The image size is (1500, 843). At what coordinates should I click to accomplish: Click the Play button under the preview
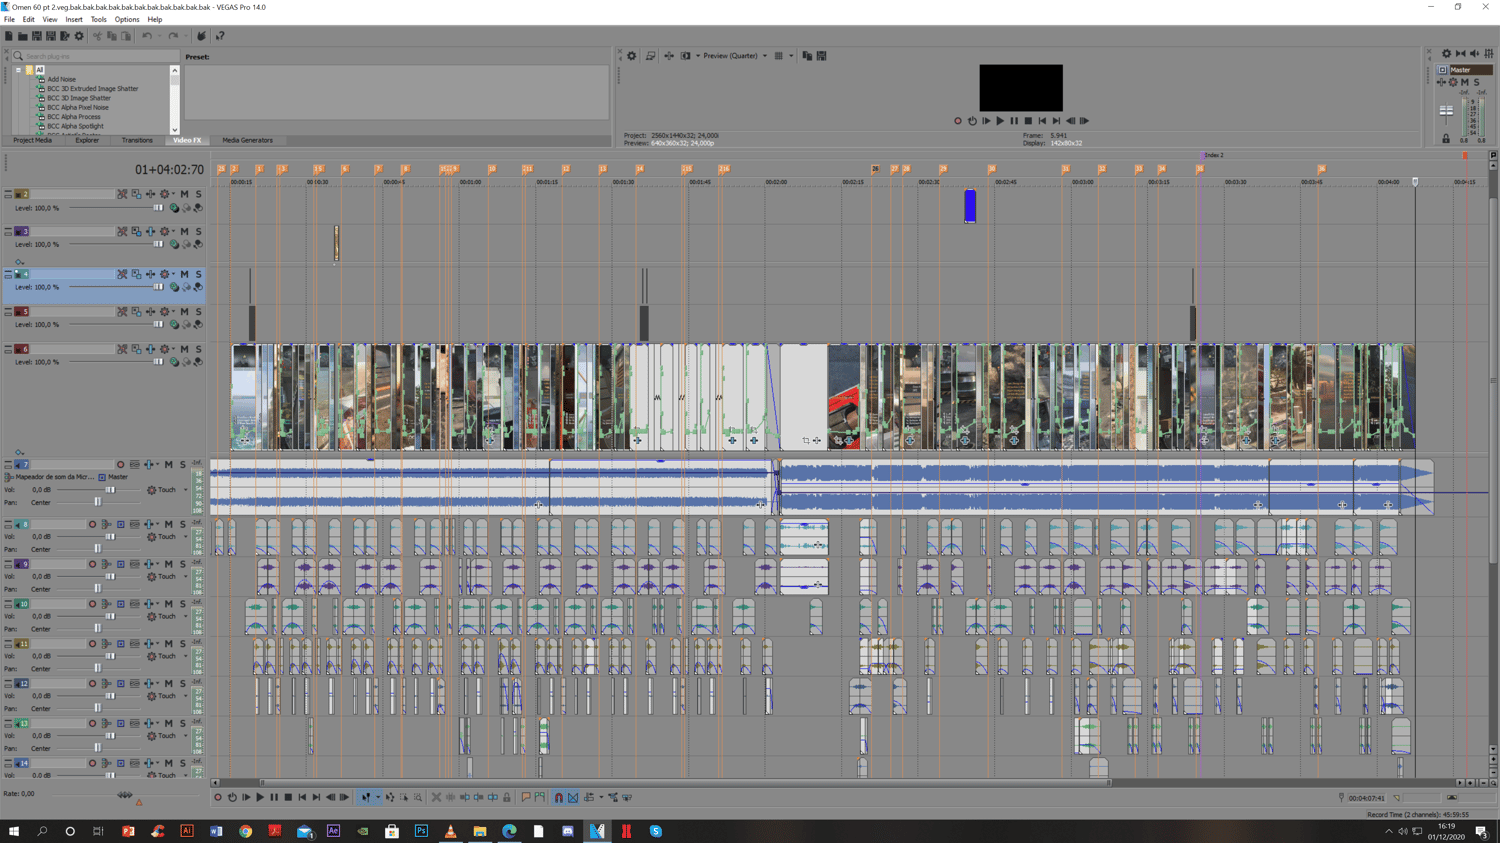click(1000, 121)
